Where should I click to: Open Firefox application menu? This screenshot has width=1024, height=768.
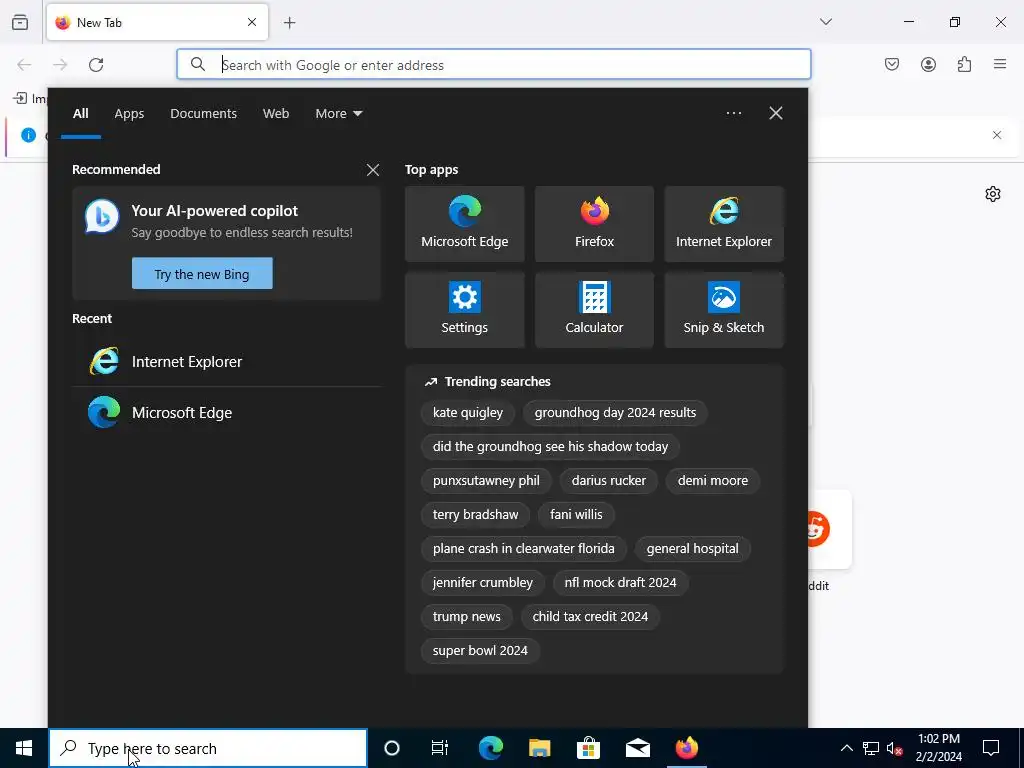(1000, 64)
